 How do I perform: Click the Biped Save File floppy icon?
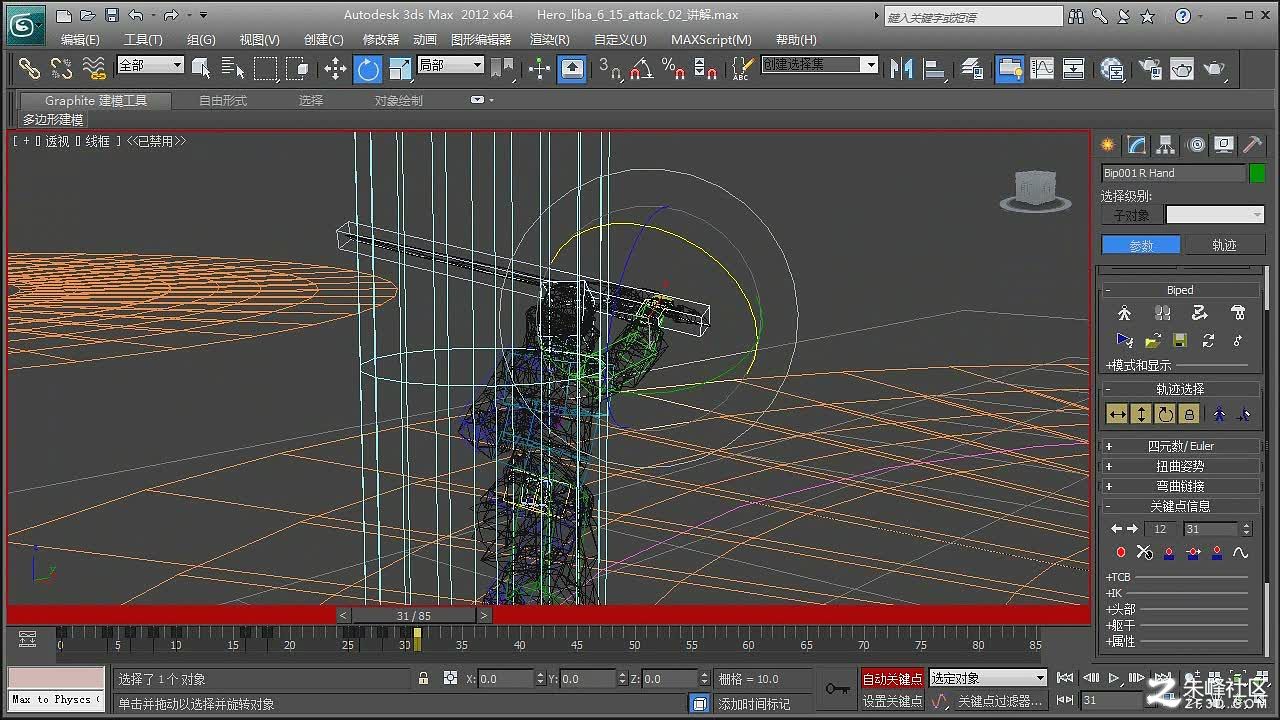click(1180, 341)
